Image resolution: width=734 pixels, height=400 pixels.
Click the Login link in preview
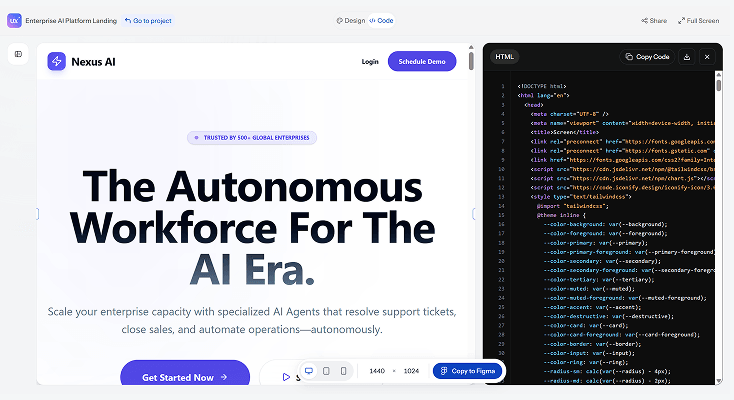[x=370, y=61]
